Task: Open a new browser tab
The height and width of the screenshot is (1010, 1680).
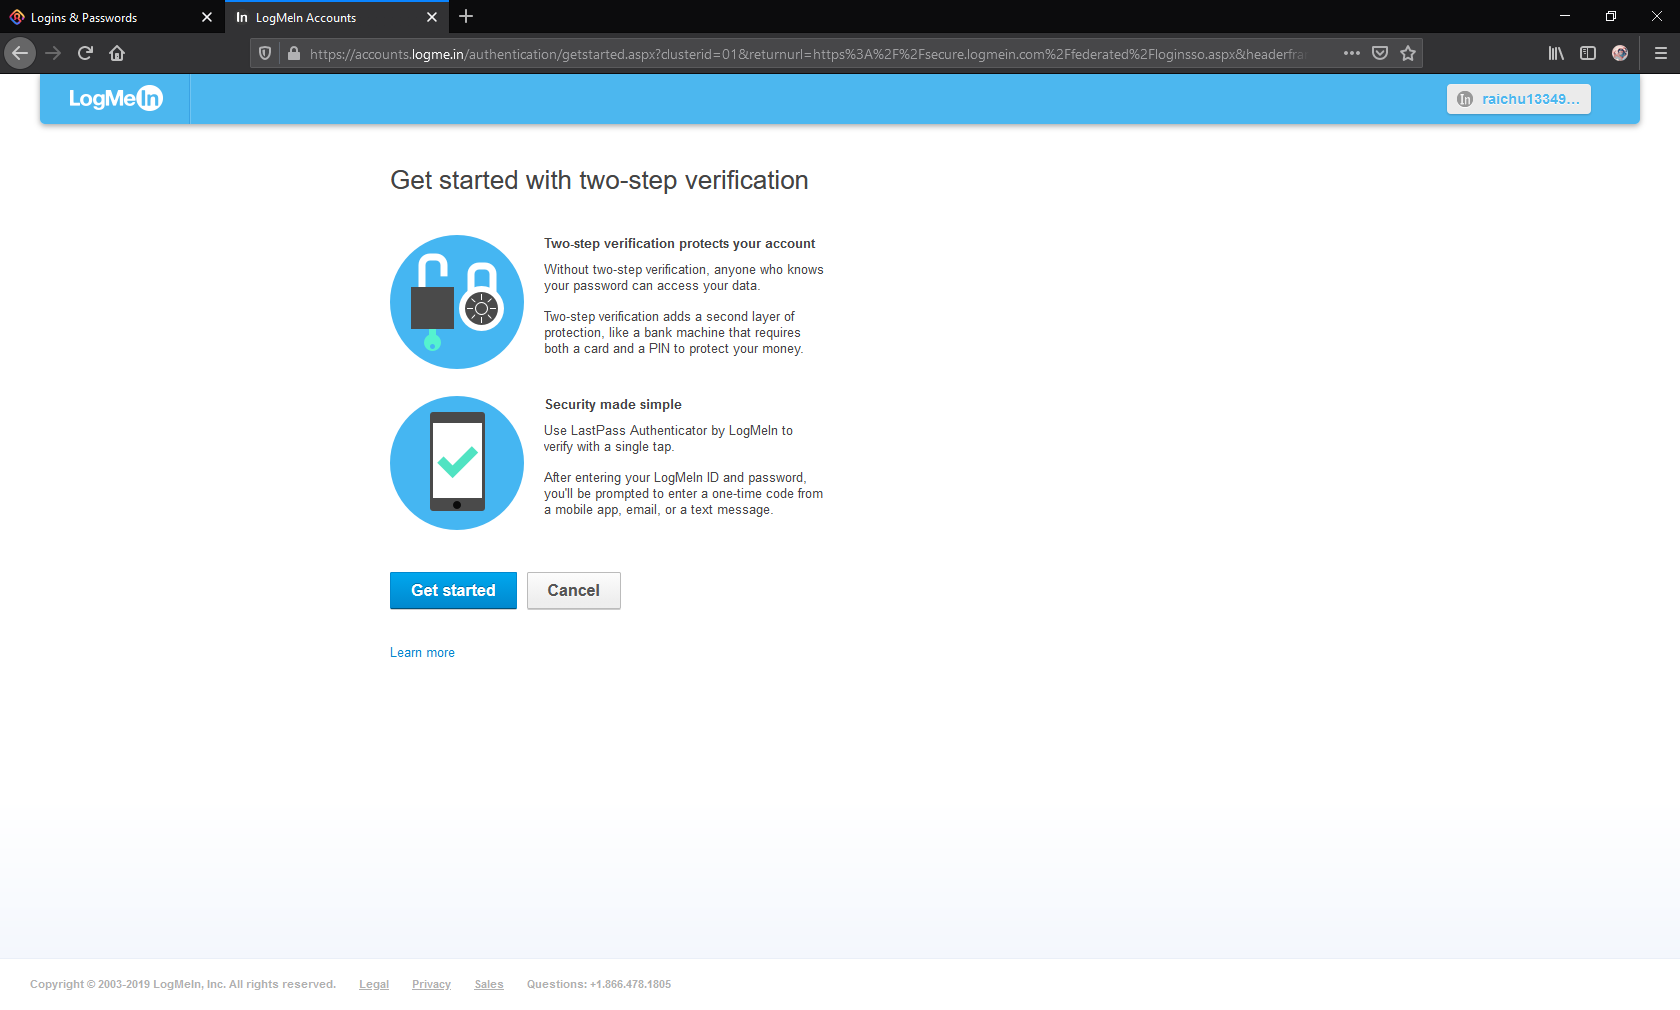Action: tap(466, 16)
